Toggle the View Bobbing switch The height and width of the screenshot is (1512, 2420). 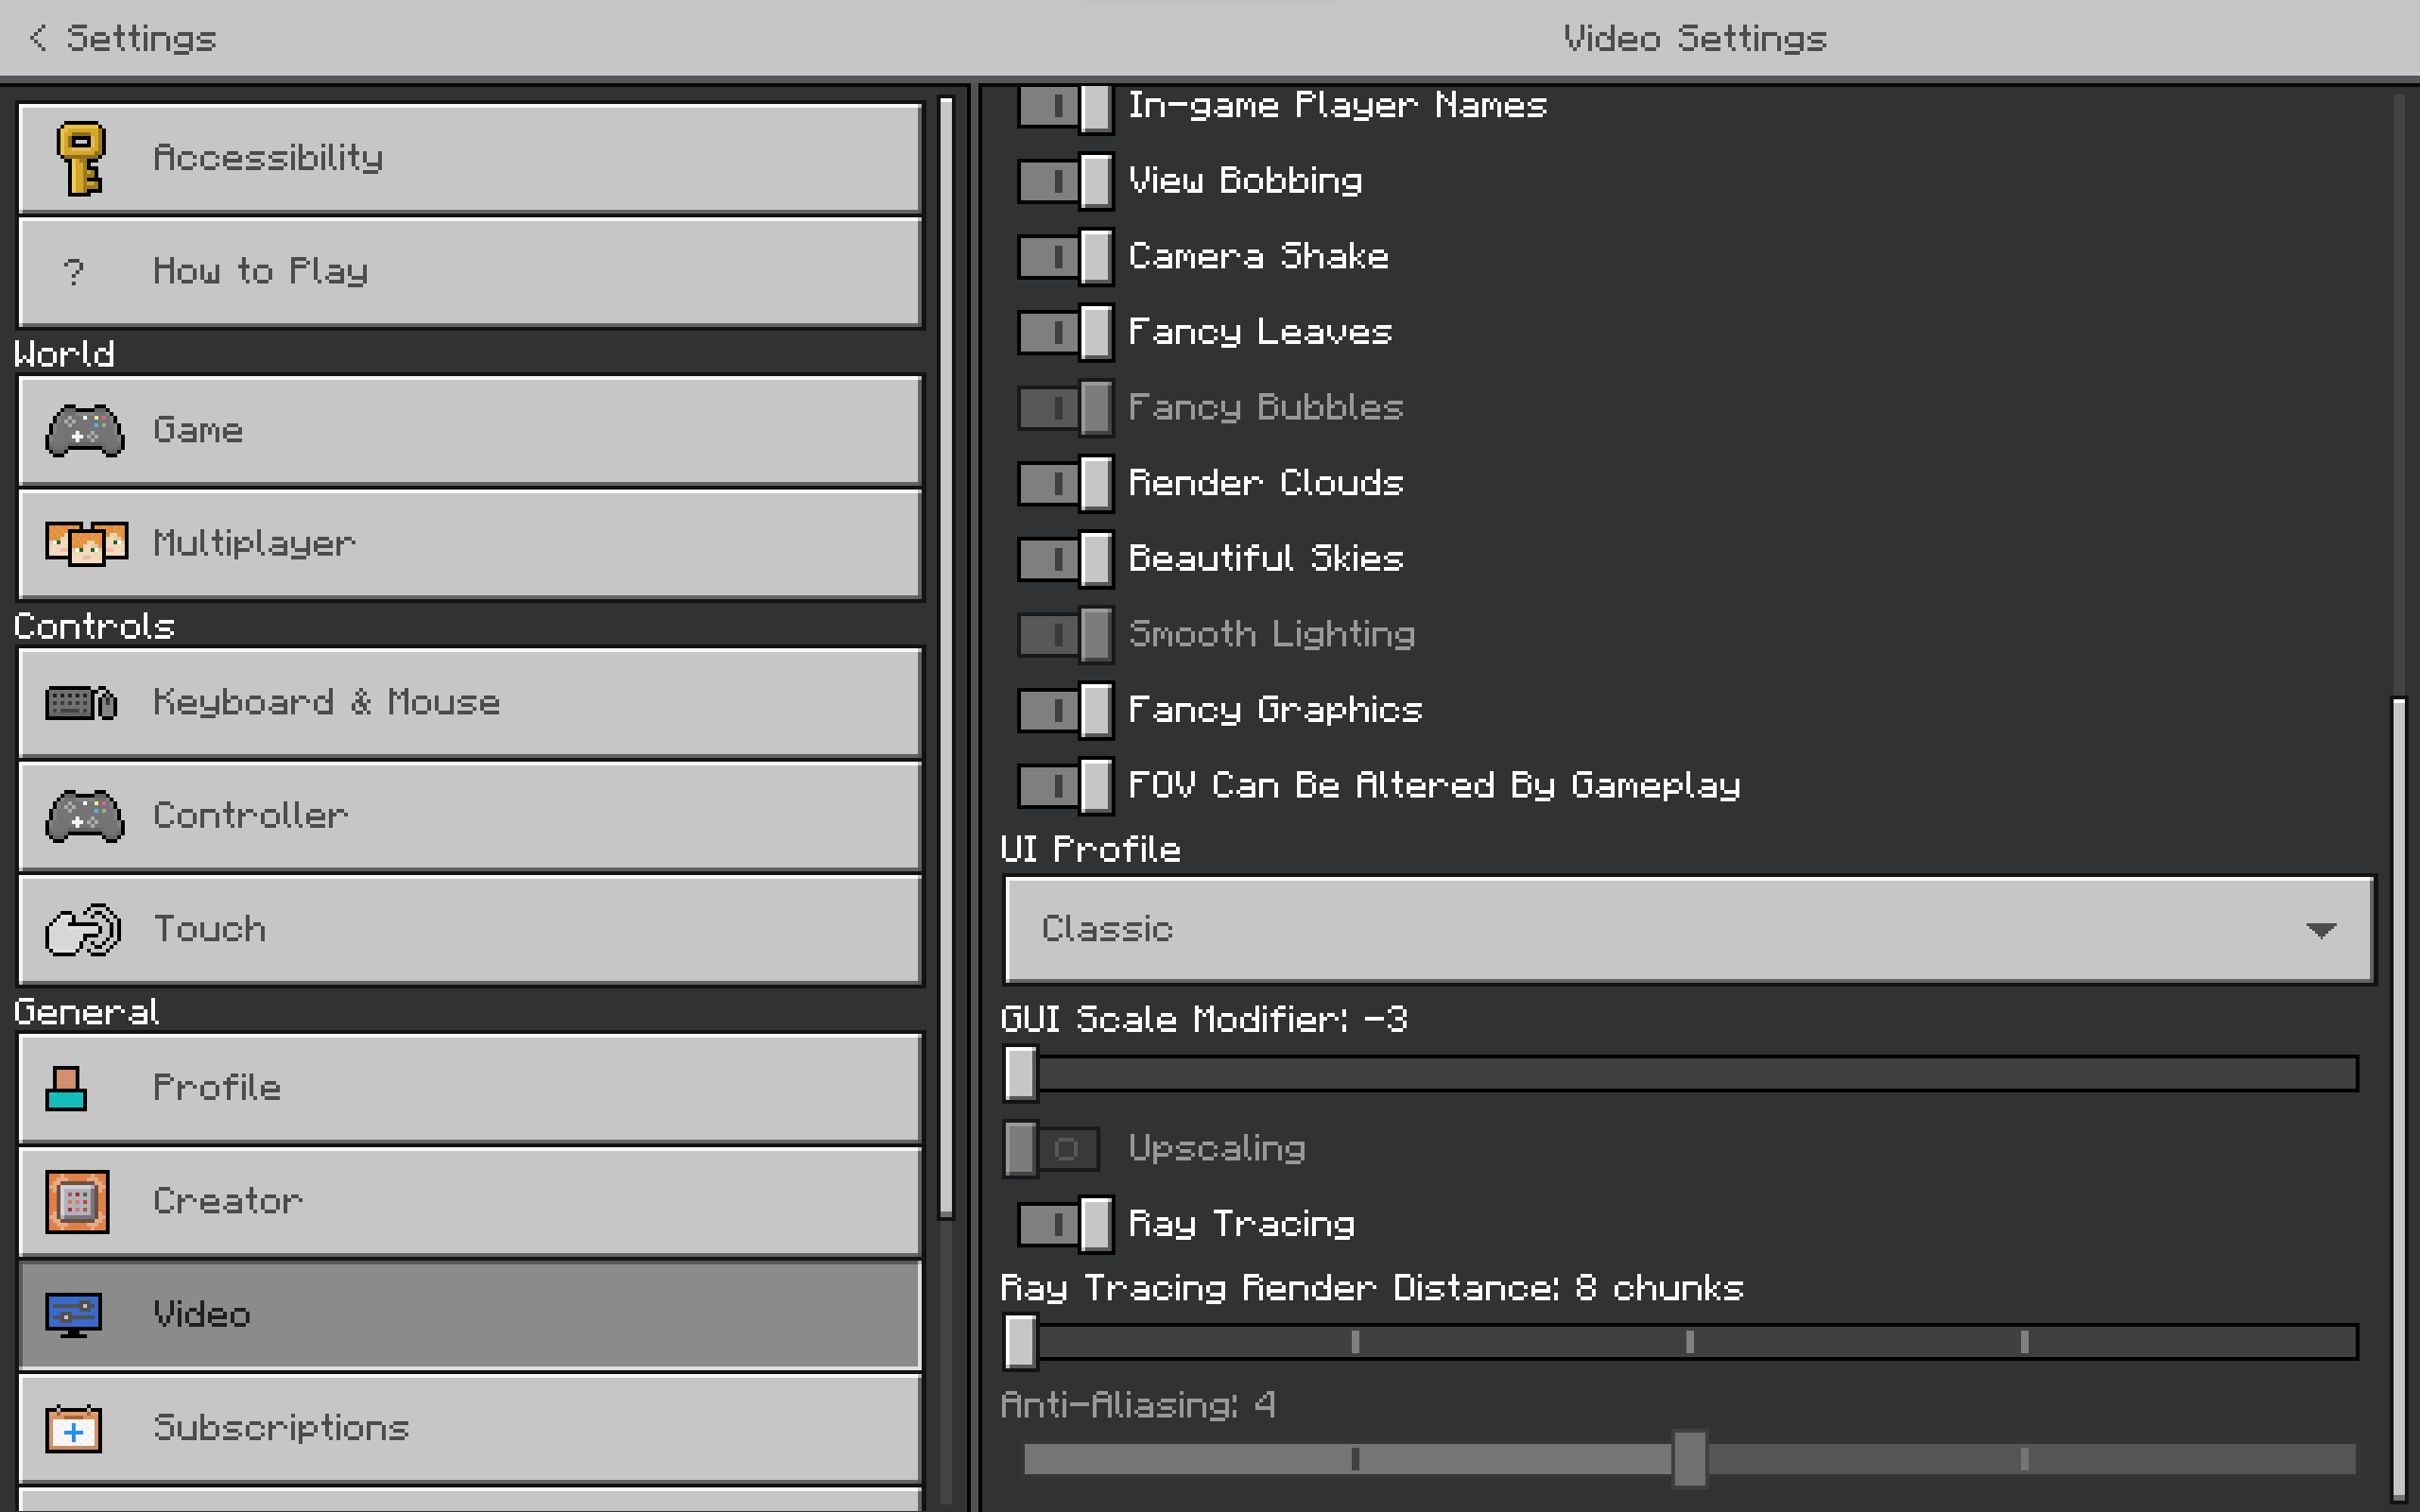1065,181
